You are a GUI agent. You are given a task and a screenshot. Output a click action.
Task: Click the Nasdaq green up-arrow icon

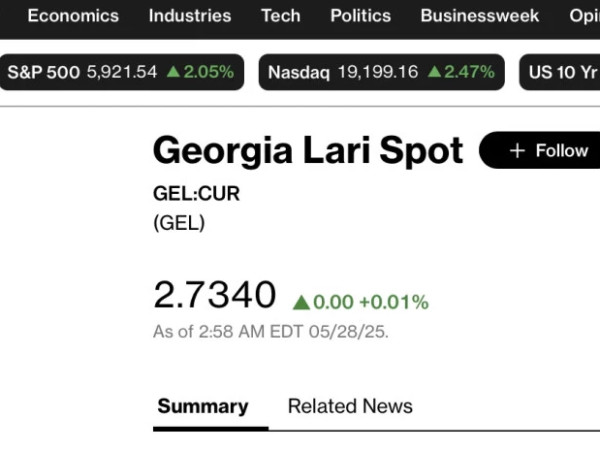(x=434, y=72)
